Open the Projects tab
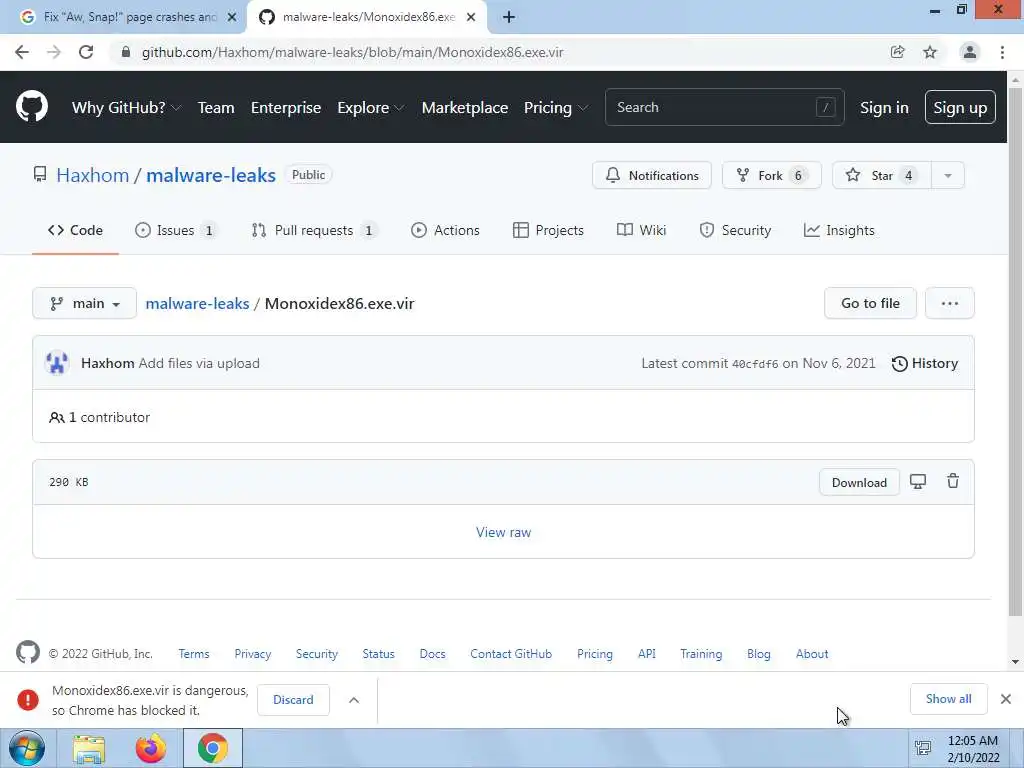Image resolution: width=1024 pixels, height=768 pixels. coord(548,230)
